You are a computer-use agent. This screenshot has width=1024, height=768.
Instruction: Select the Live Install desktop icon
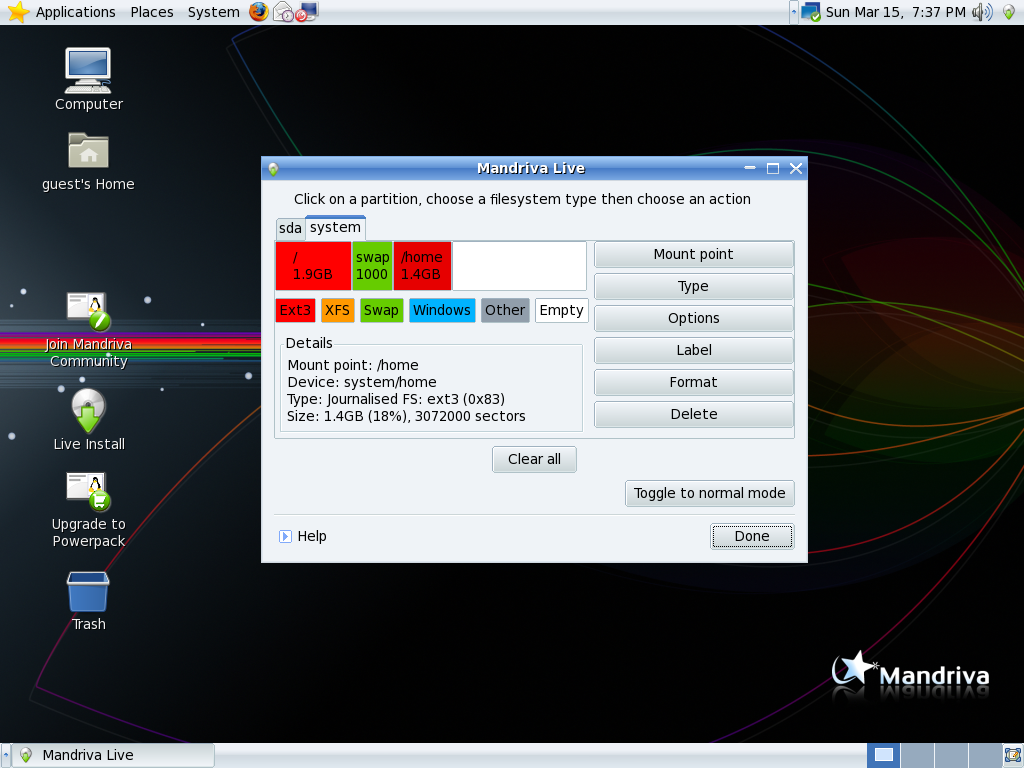pyautogui.click(x=88, y=420)
